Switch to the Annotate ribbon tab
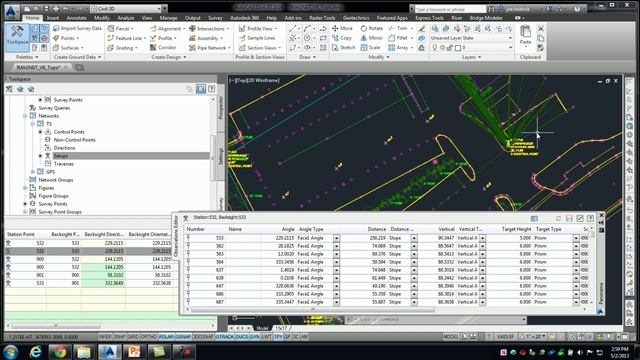This screenshot has width=640, height=360. [76, 18]
